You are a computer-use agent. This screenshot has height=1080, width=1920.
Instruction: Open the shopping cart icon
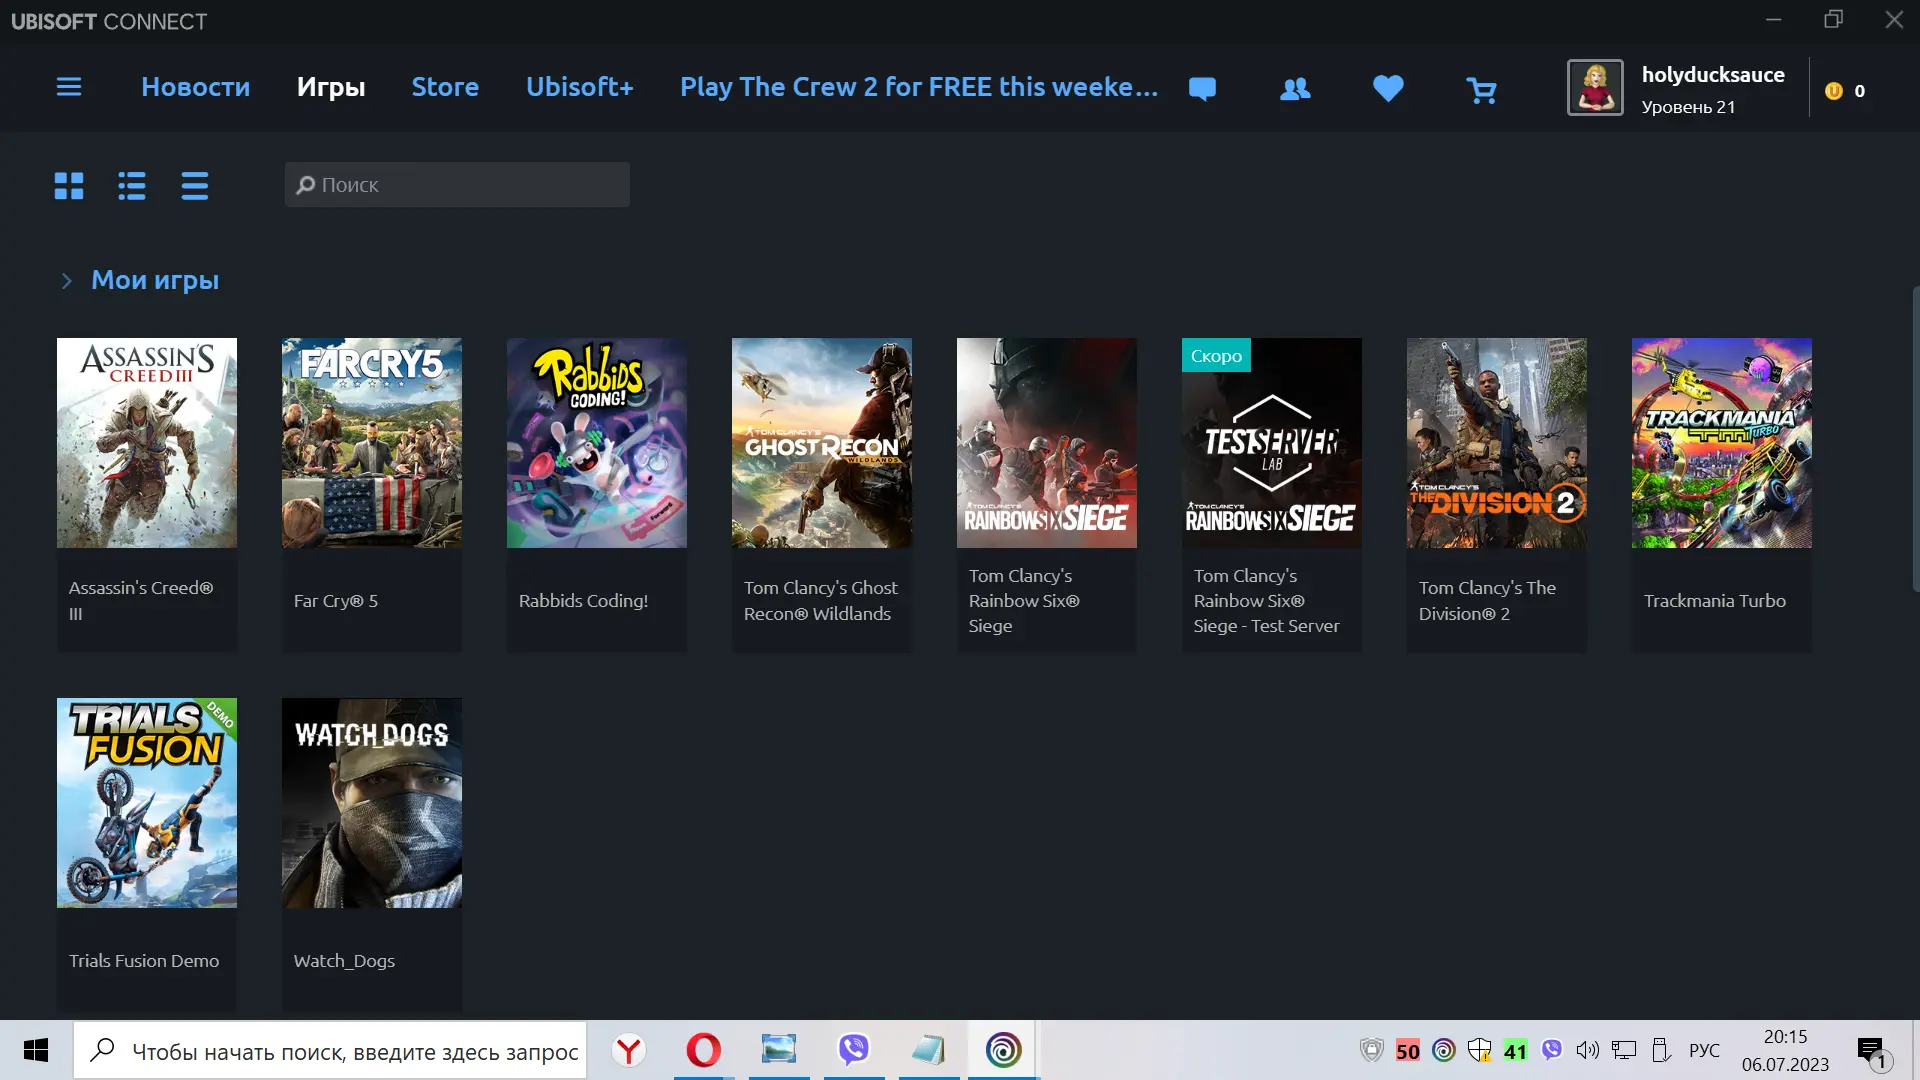[1481, 90]
